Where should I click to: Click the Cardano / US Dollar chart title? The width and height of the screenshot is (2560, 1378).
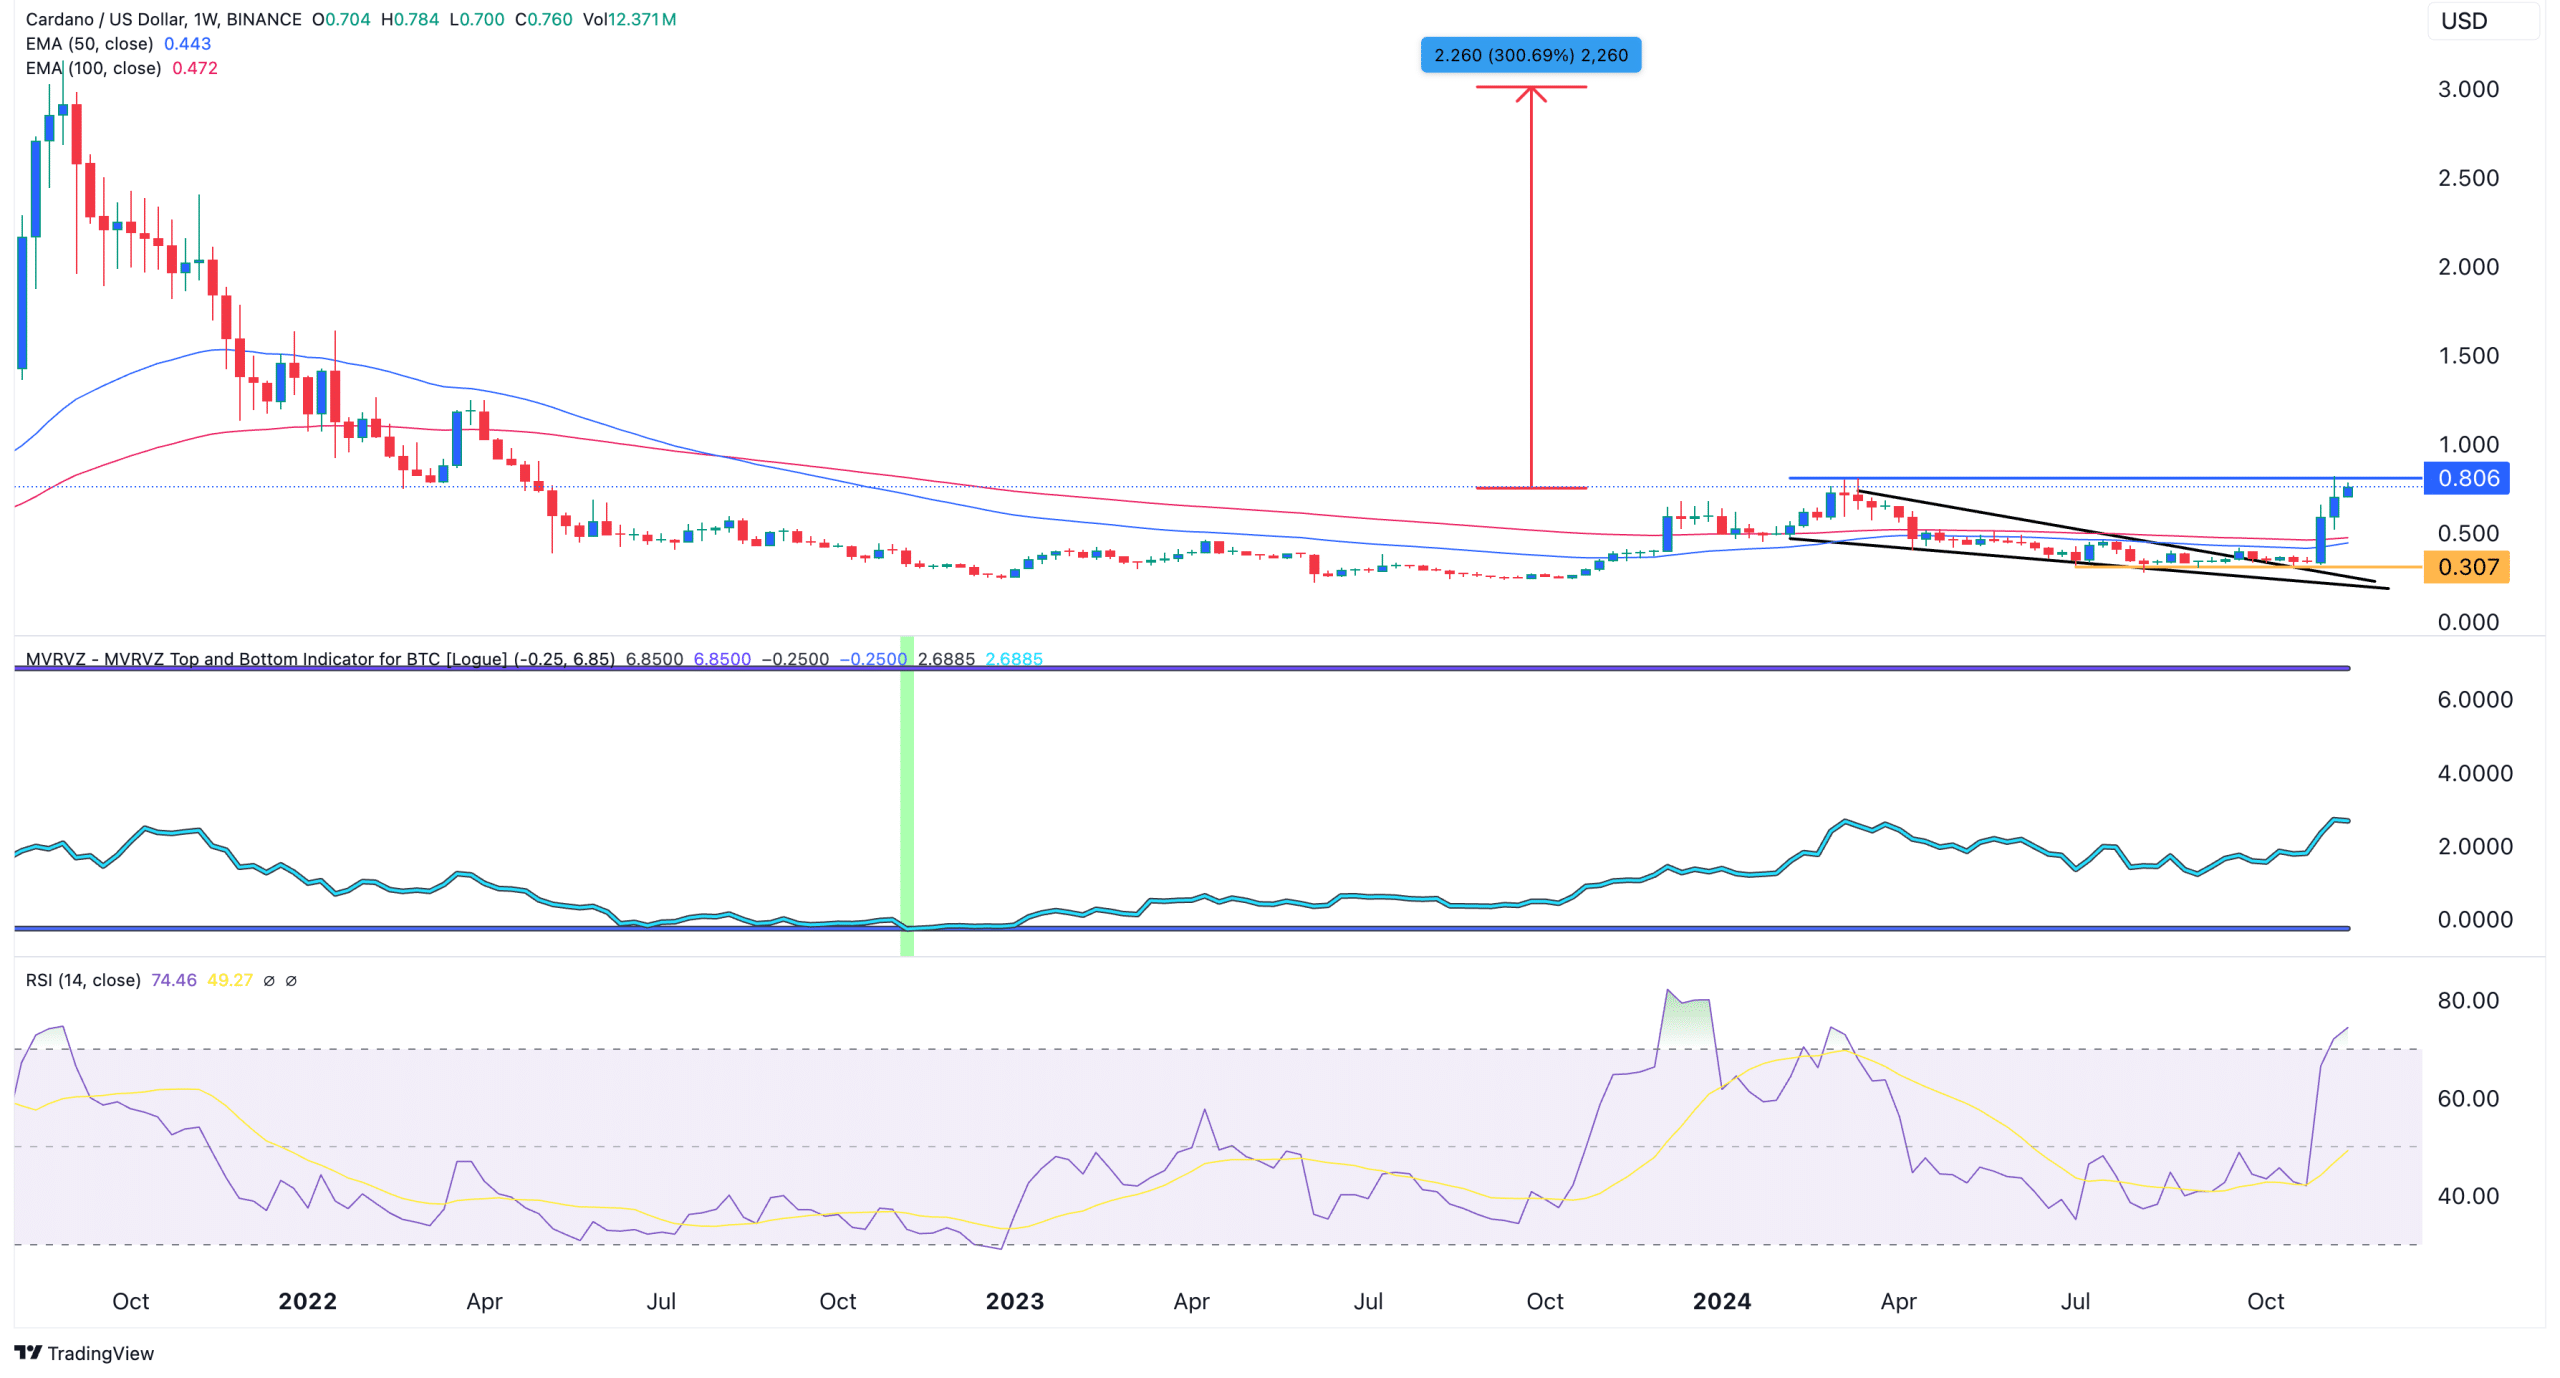coord(163,19)
